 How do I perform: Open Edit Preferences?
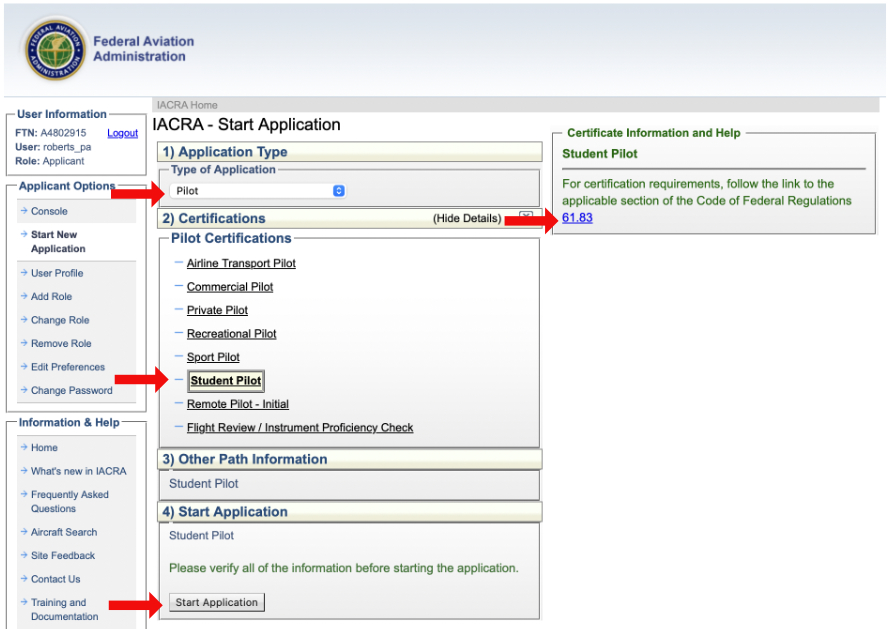pos(68,367)
